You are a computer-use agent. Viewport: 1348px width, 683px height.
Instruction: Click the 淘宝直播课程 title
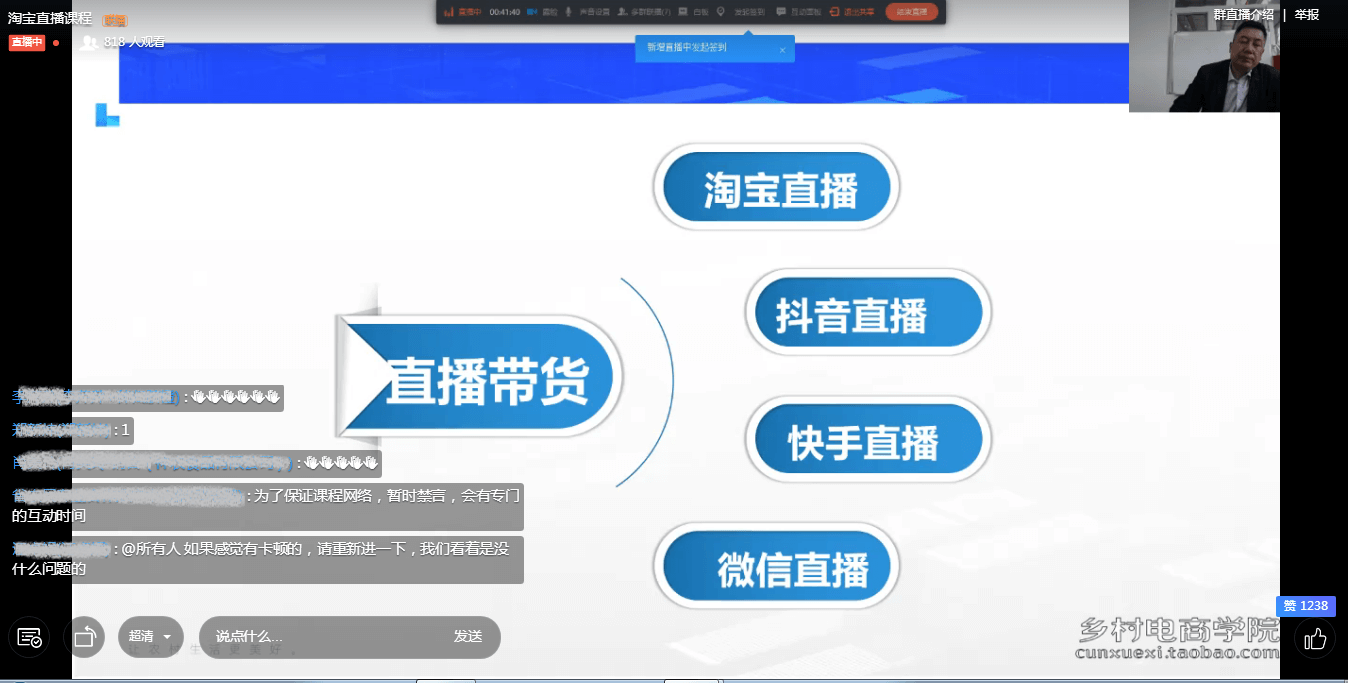click(50, 18)
